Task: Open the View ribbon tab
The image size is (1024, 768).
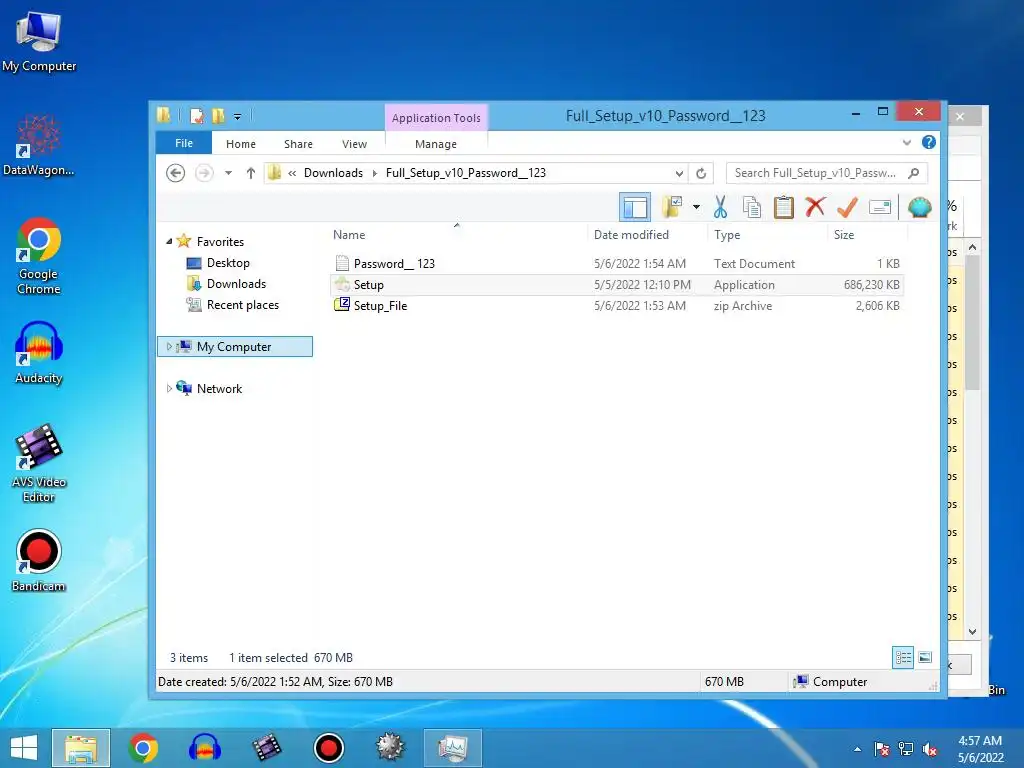Action: [354, 144]
